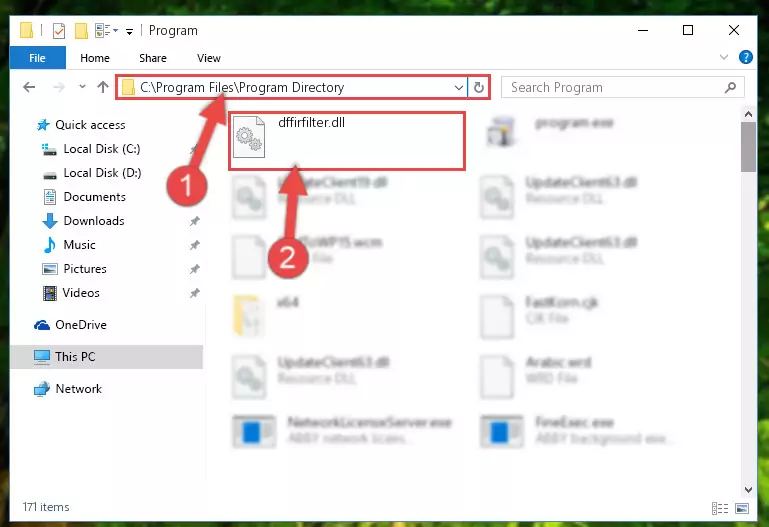Maximize the Program window
This screenshot has height=527, width=769.
tap(688, 30)
